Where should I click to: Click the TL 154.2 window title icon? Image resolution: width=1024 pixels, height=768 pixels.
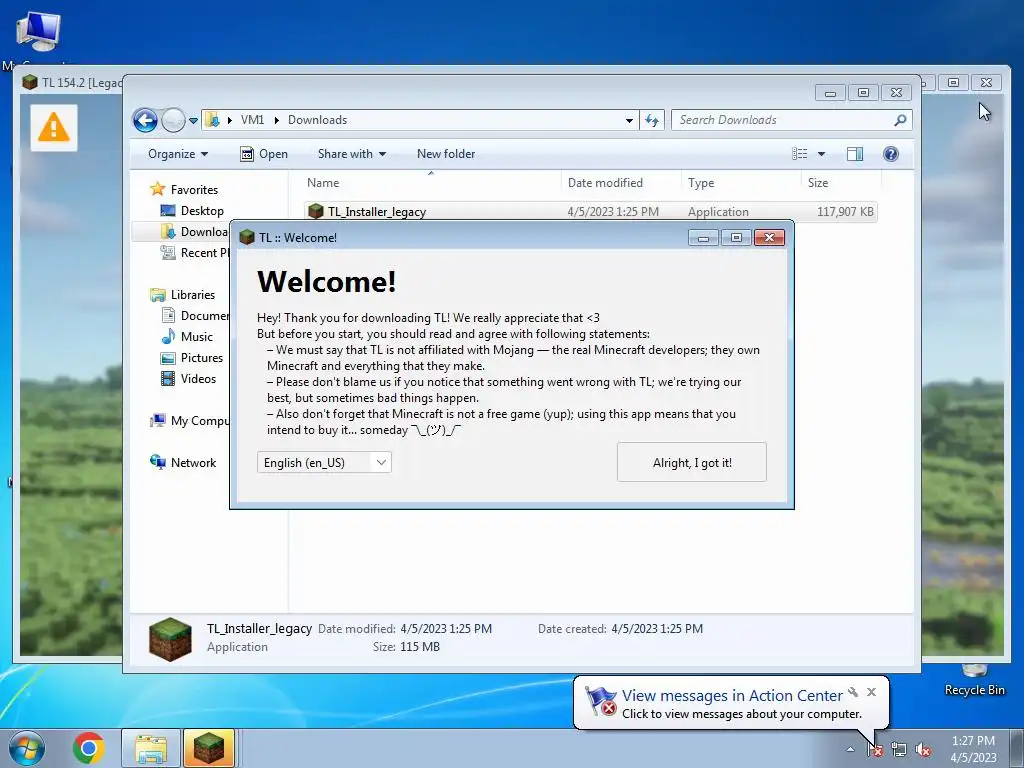point(29,82)
